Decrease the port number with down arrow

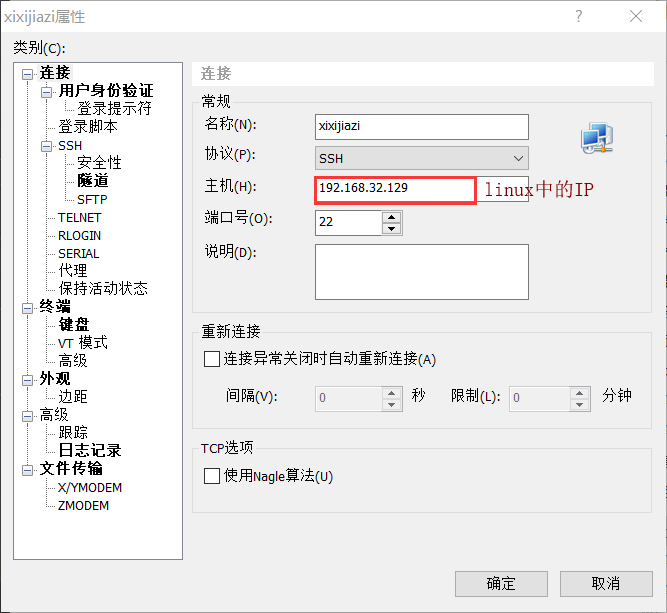point(391,229)
